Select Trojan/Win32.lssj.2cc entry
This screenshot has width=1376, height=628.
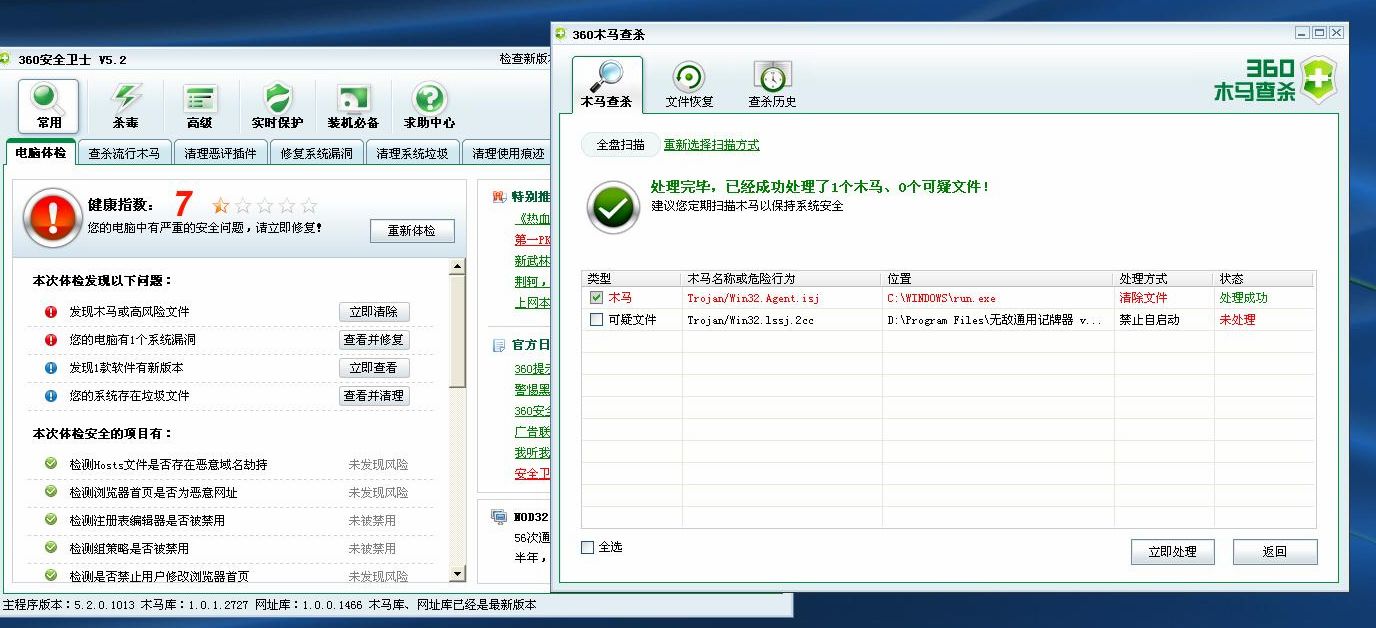750,320
